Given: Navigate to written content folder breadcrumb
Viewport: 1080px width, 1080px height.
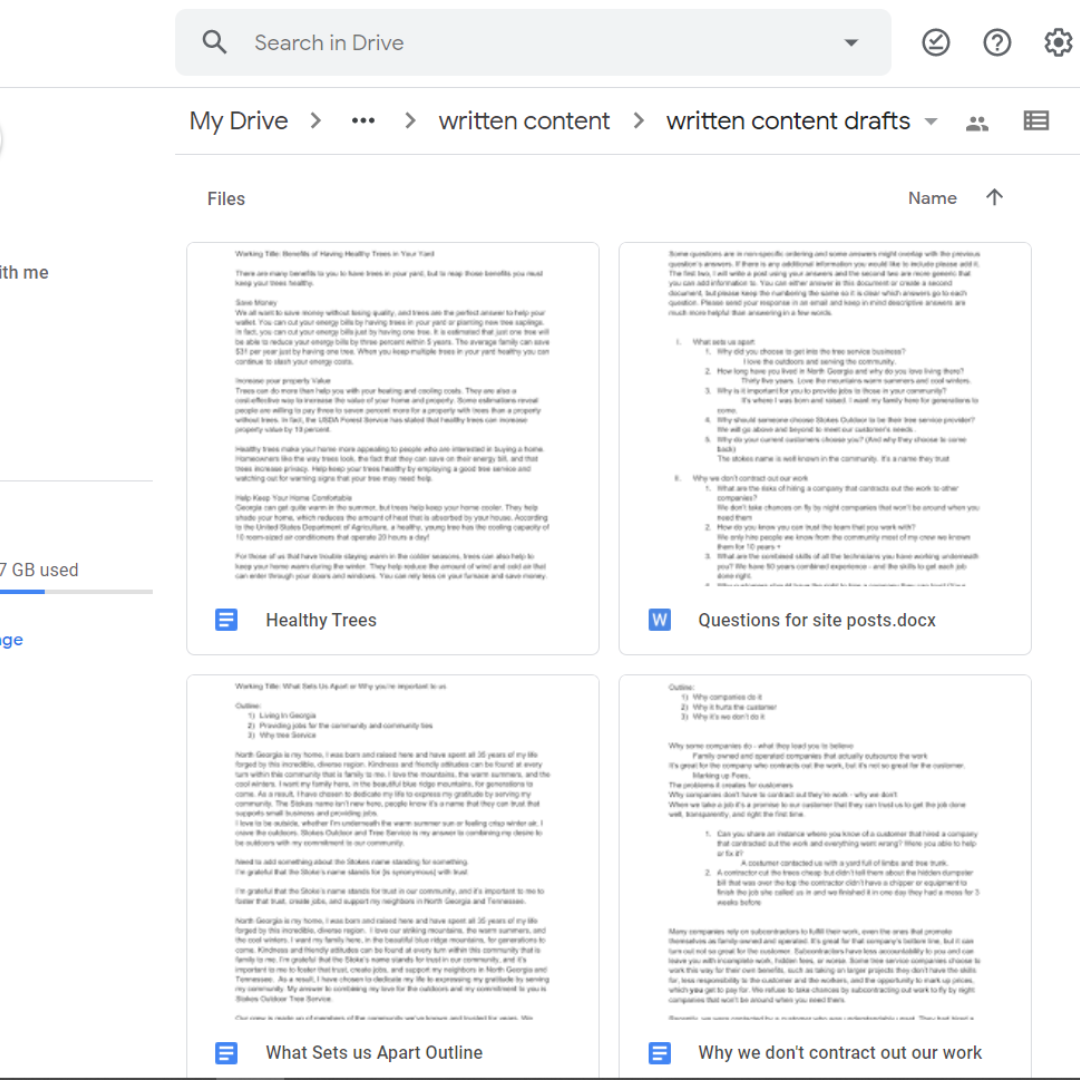Looking at the screenshot, I should point(524,121).
